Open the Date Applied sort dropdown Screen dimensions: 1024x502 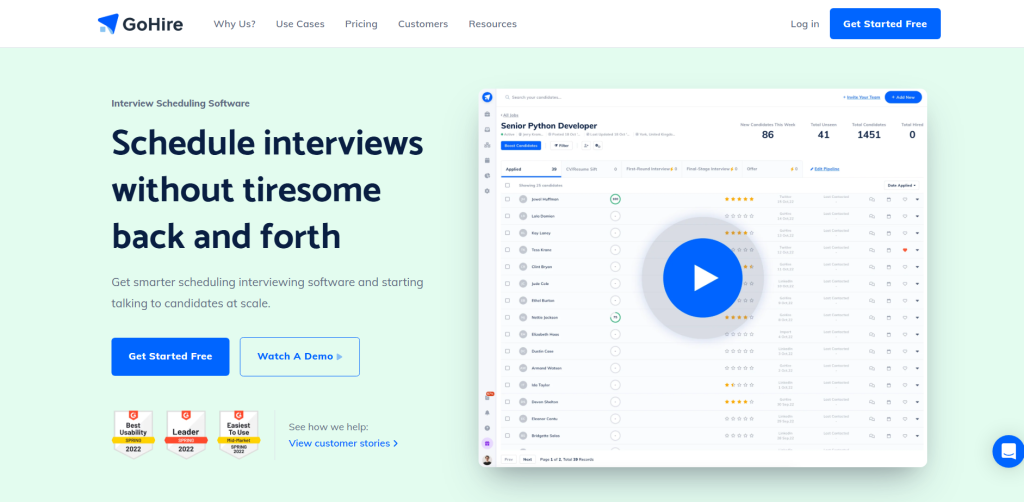tap(901, 185)
